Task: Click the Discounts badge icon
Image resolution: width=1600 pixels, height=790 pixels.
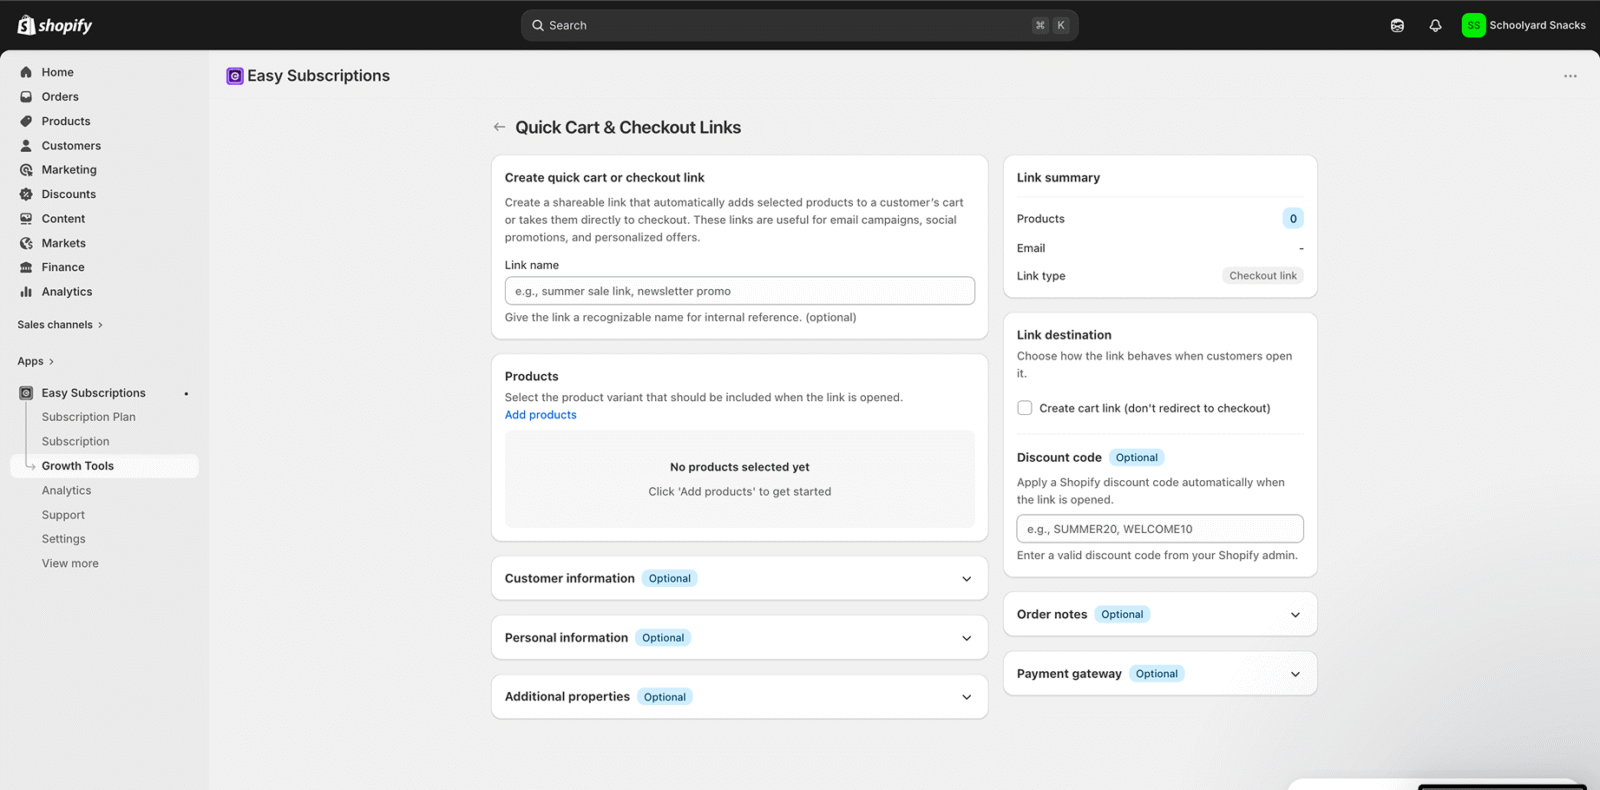Action: coord(26,194)
